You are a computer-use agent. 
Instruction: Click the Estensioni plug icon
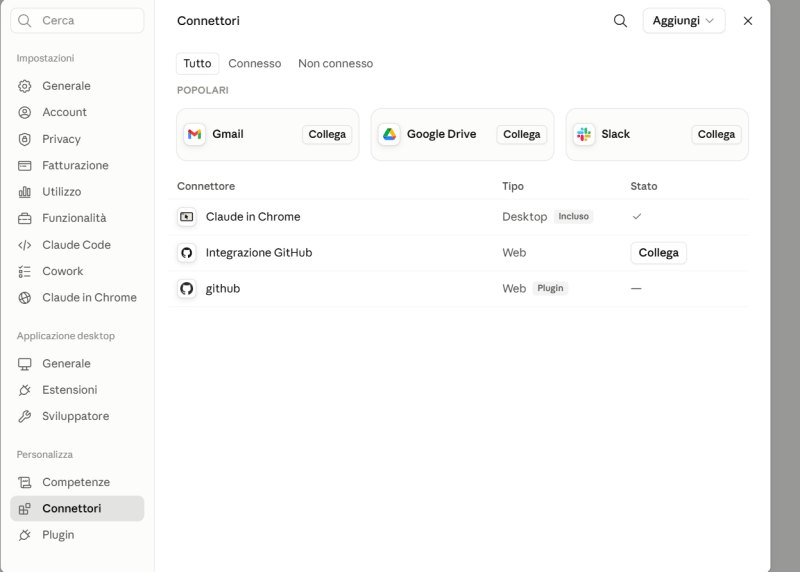click(24, 390)
